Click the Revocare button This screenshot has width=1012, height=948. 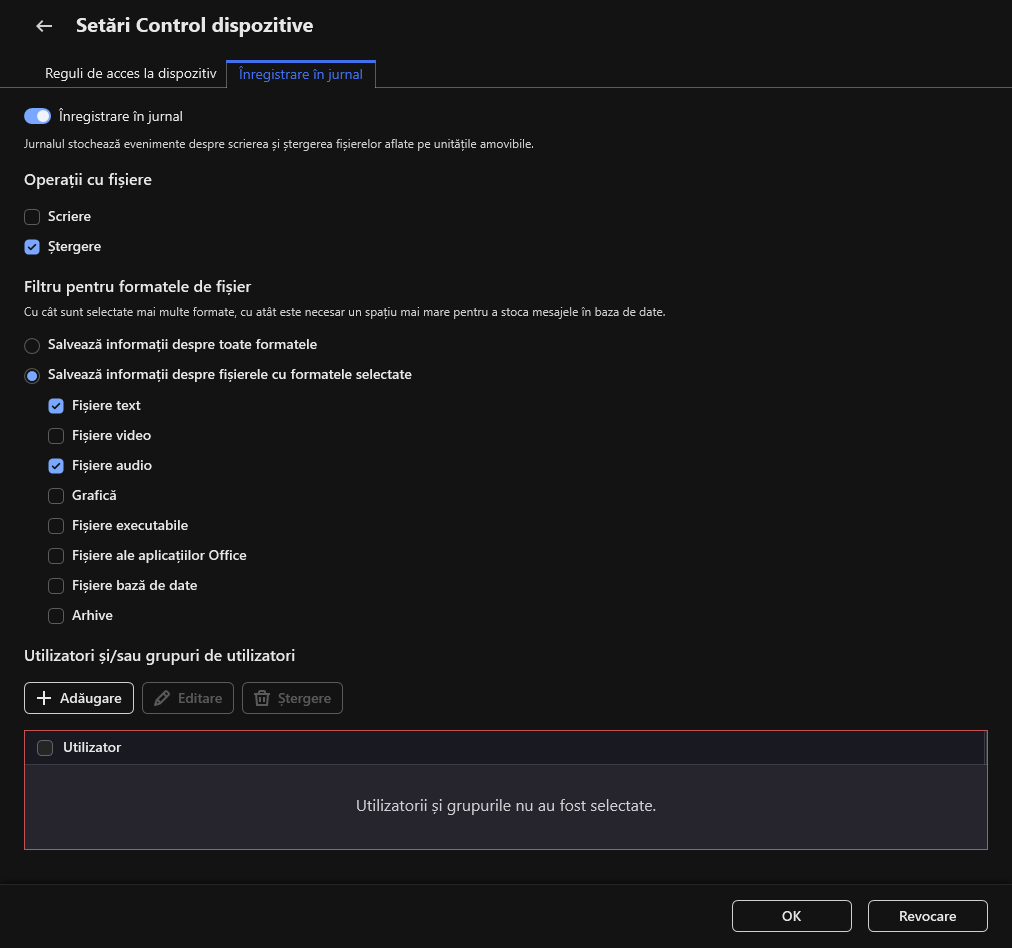coord(927,916)
